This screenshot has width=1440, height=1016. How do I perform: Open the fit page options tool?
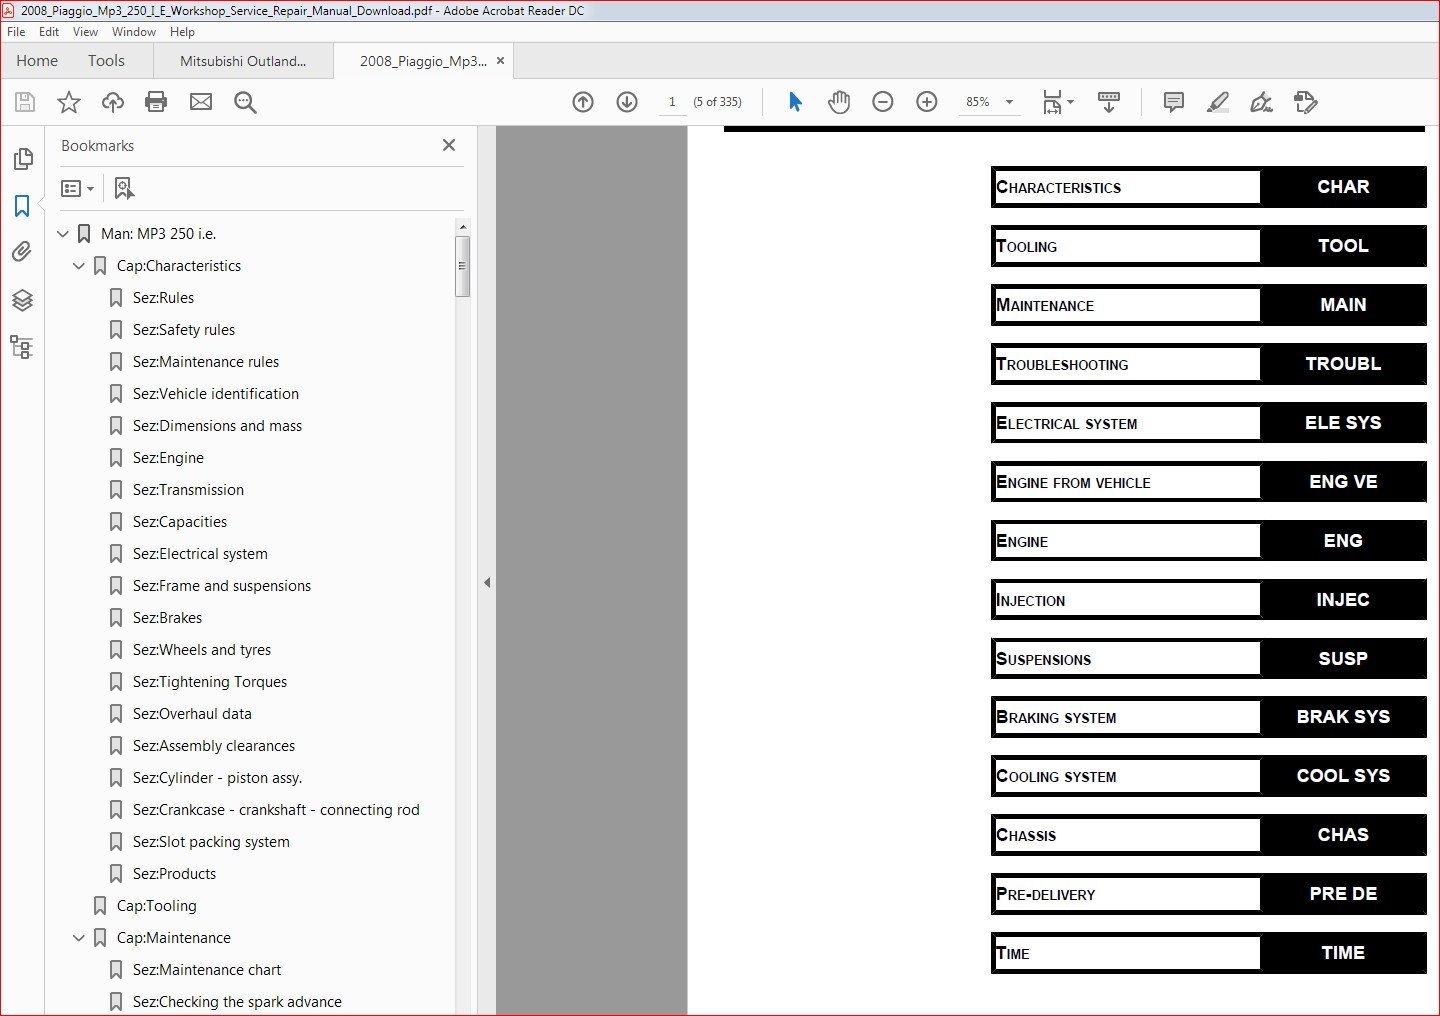click(x=1057, y=102)
